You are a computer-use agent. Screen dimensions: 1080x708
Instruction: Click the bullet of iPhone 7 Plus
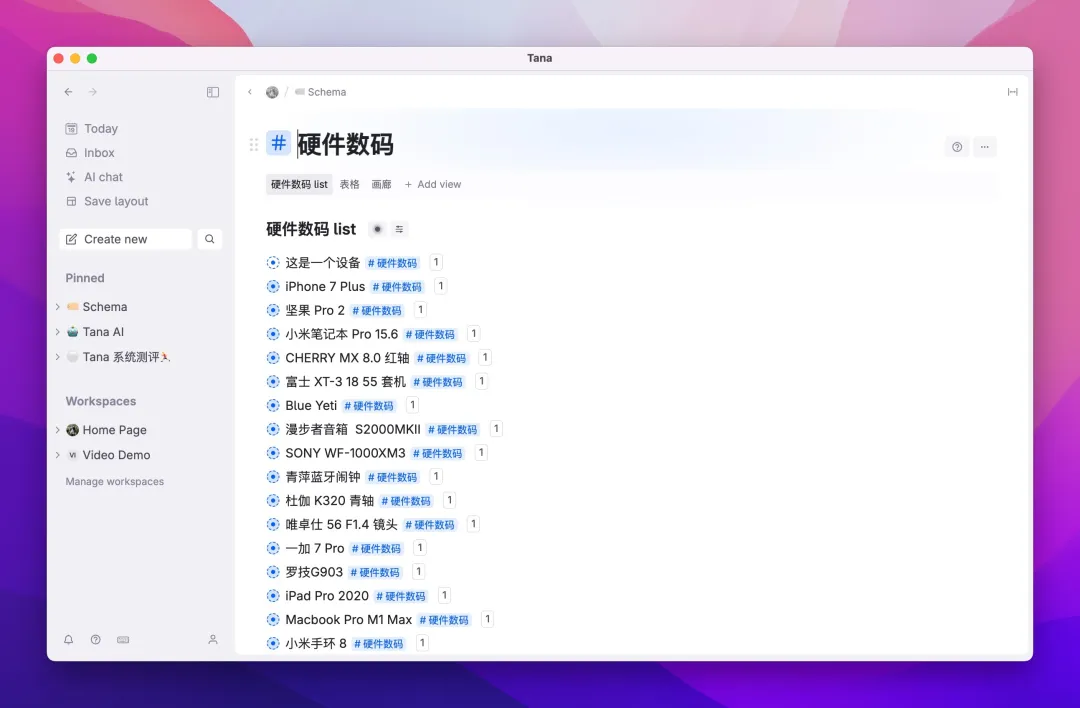[x=273, y=287]
